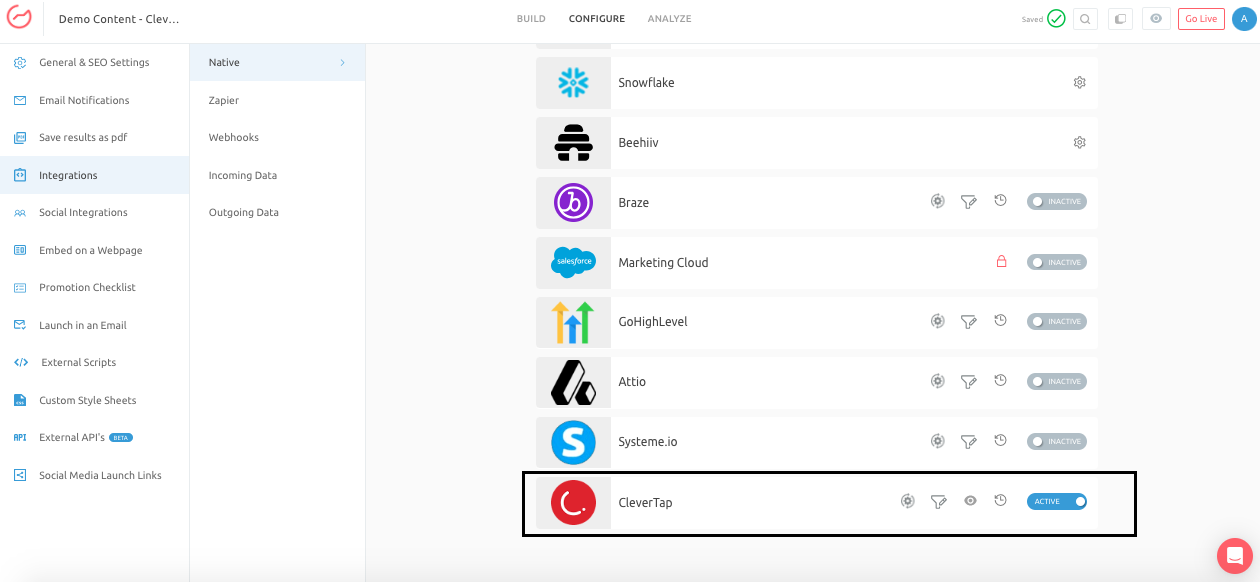Enable the GoHighLevel integration switch
This screenshot has width=1260, height=582.
pos(1056,322)
